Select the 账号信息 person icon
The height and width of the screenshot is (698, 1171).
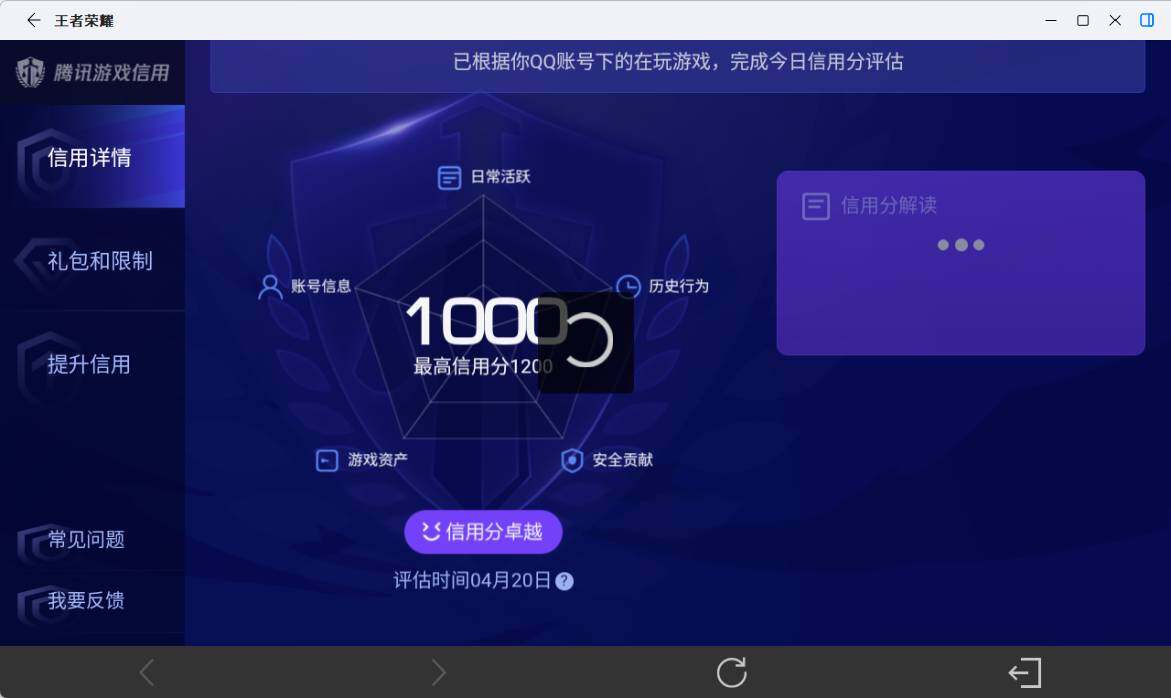[269, 285]
